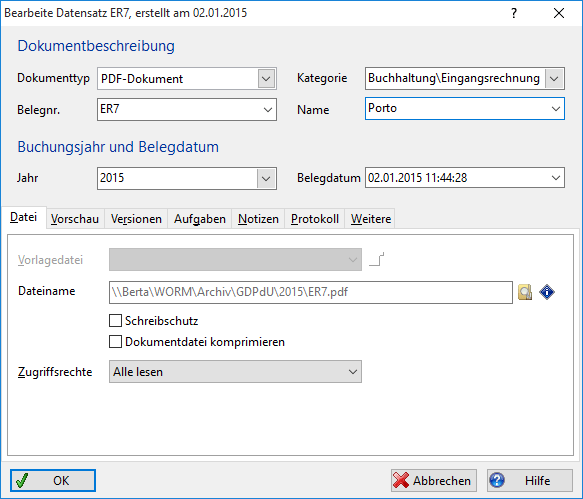Enable the Schreibschutz checkbox
The height and width of the screenshot is (499, 583).
[x=115, y=321]
